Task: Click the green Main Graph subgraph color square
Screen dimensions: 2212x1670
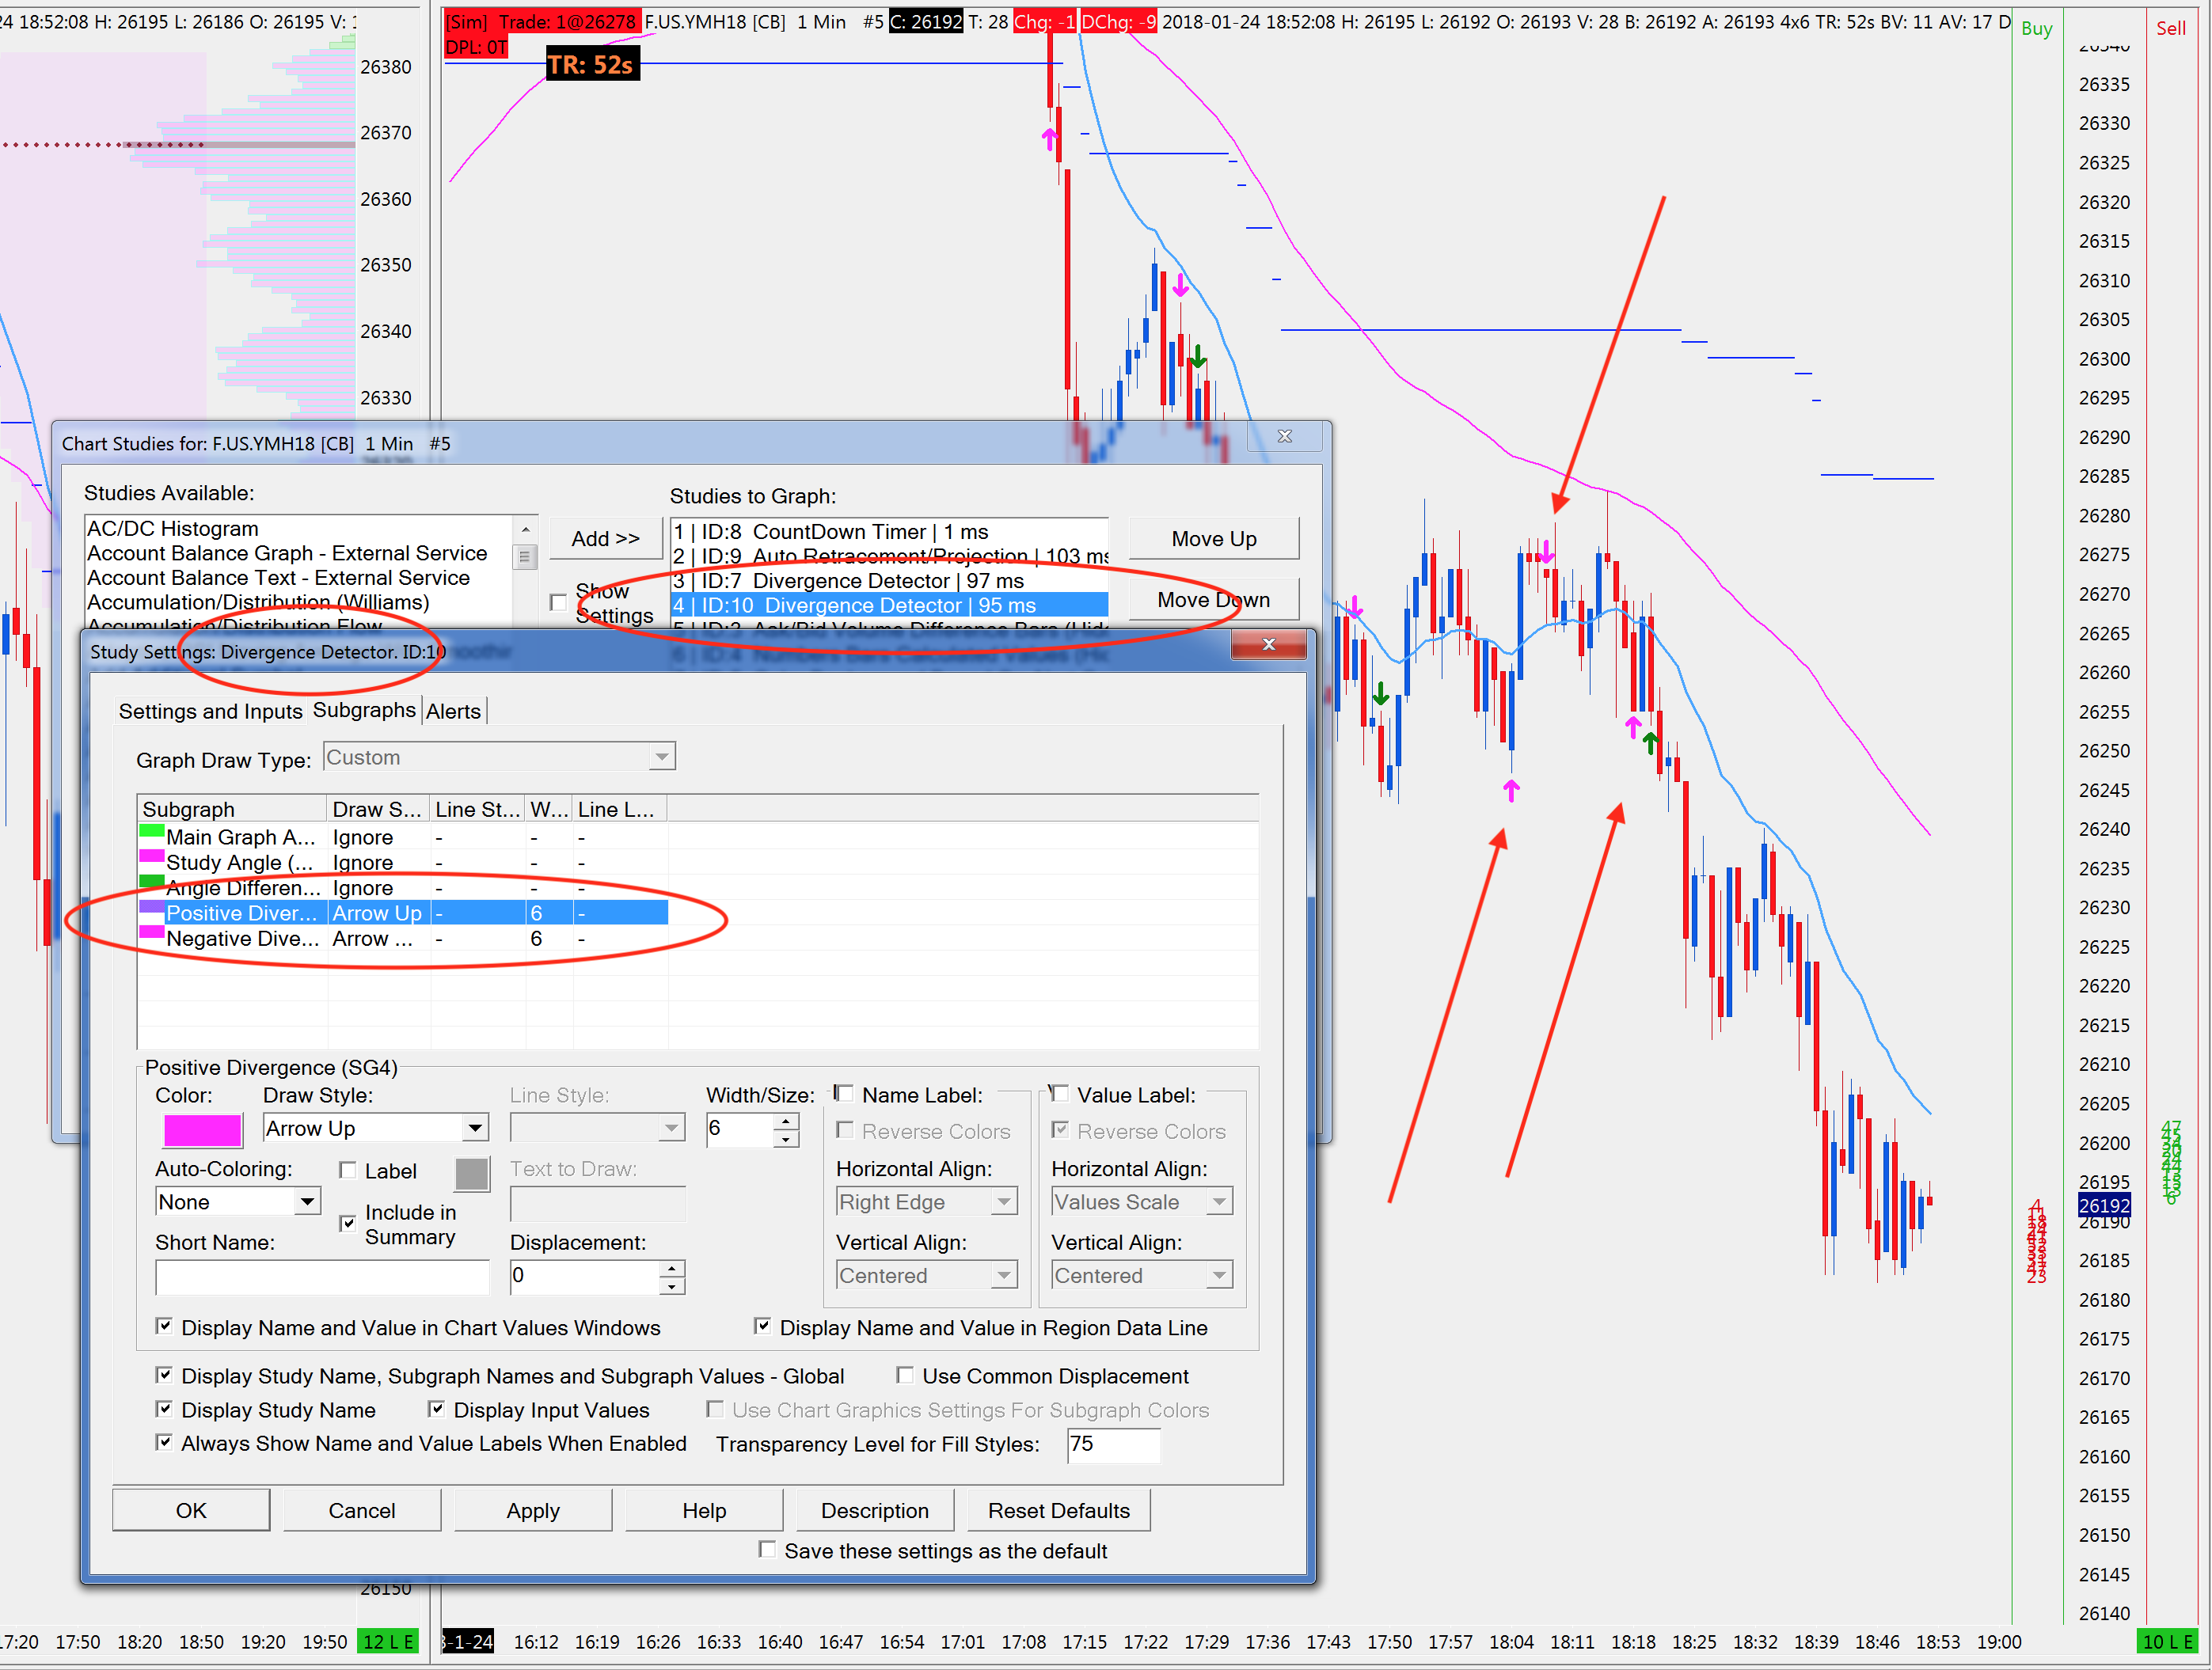Action: (x=152, y=831)
